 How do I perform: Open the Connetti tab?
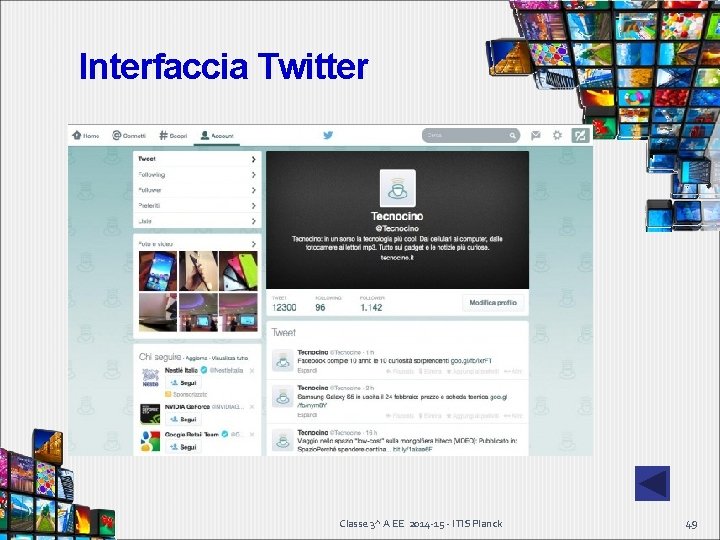coord(129,135)
